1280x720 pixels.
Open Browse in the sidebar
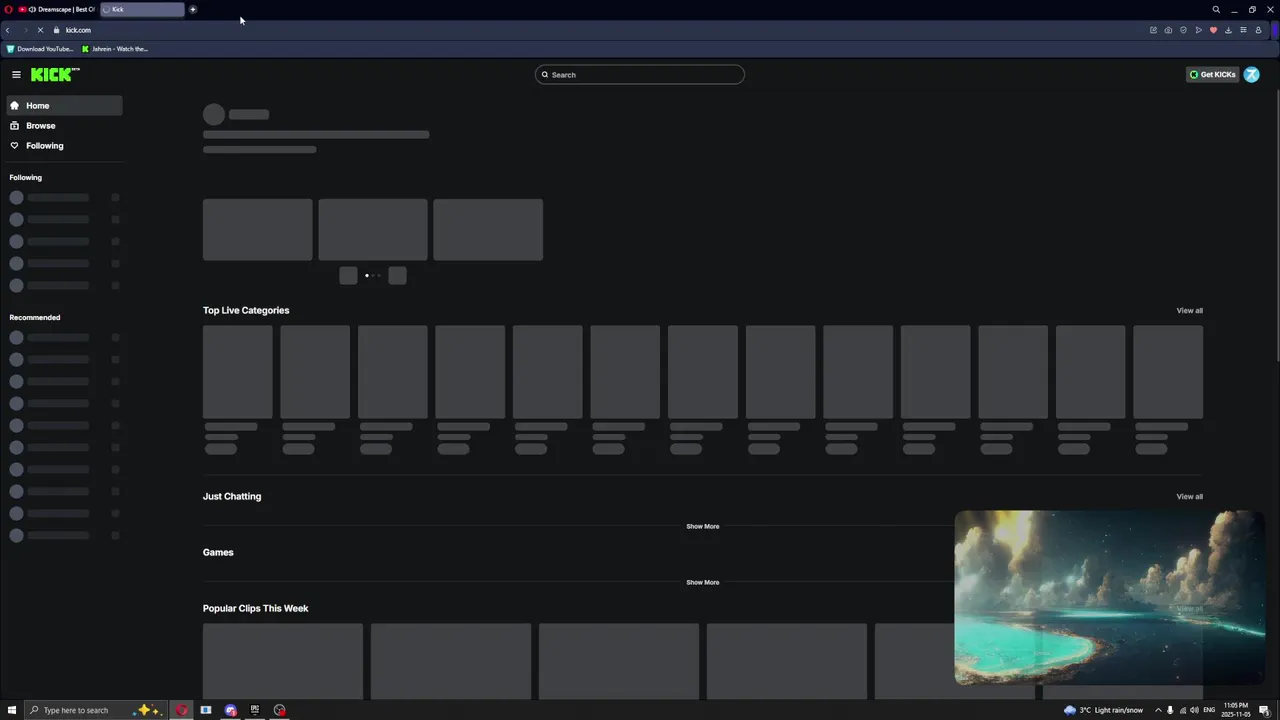point(65,125)
